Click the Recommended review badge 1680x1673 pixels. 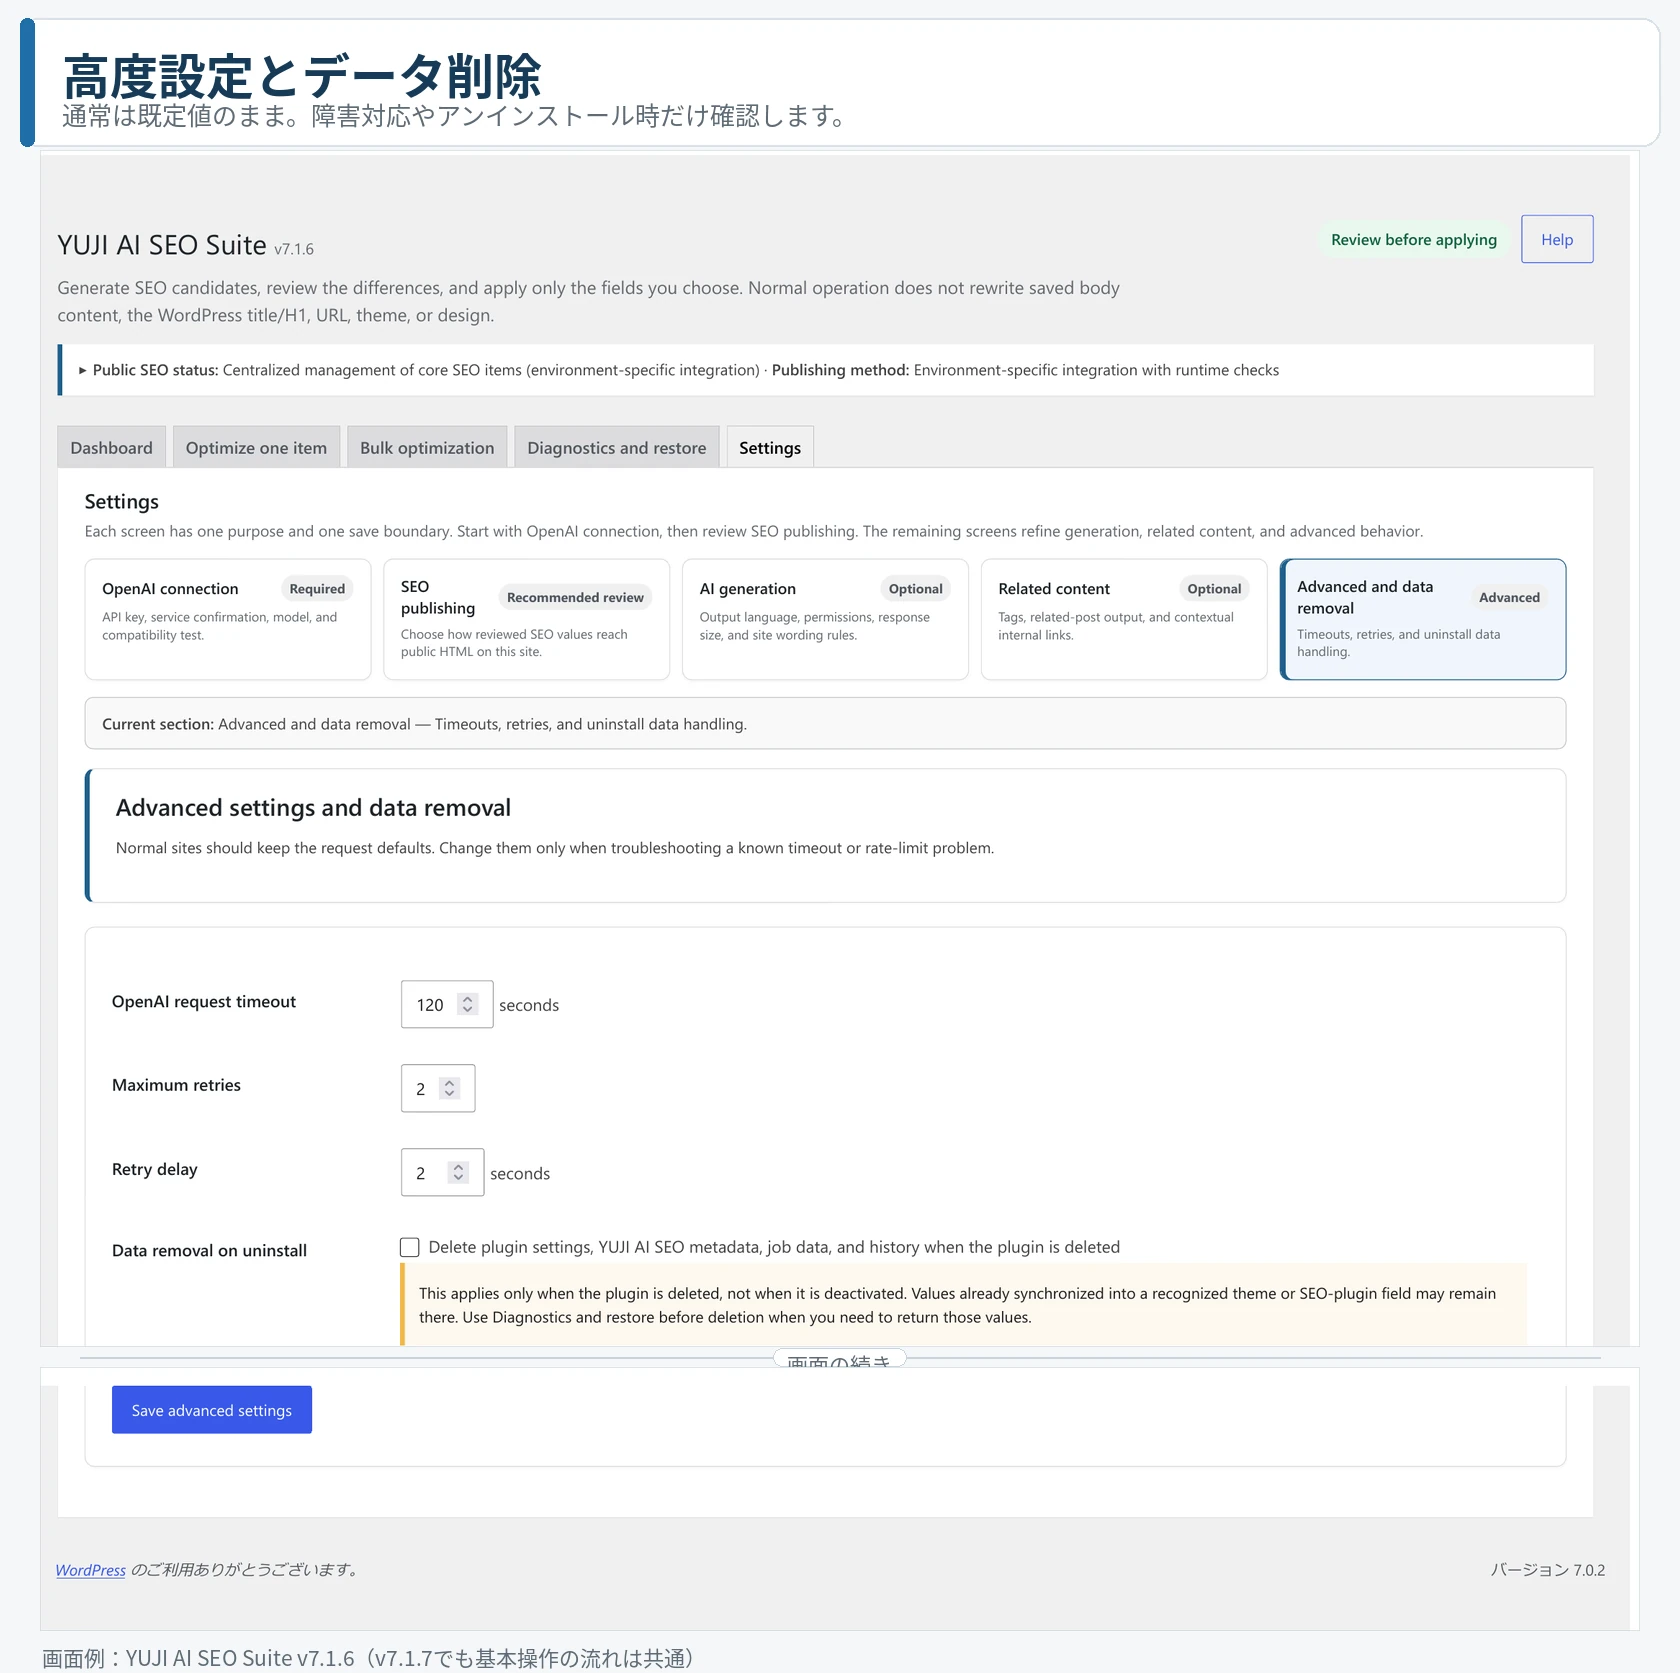click(575, 597)
